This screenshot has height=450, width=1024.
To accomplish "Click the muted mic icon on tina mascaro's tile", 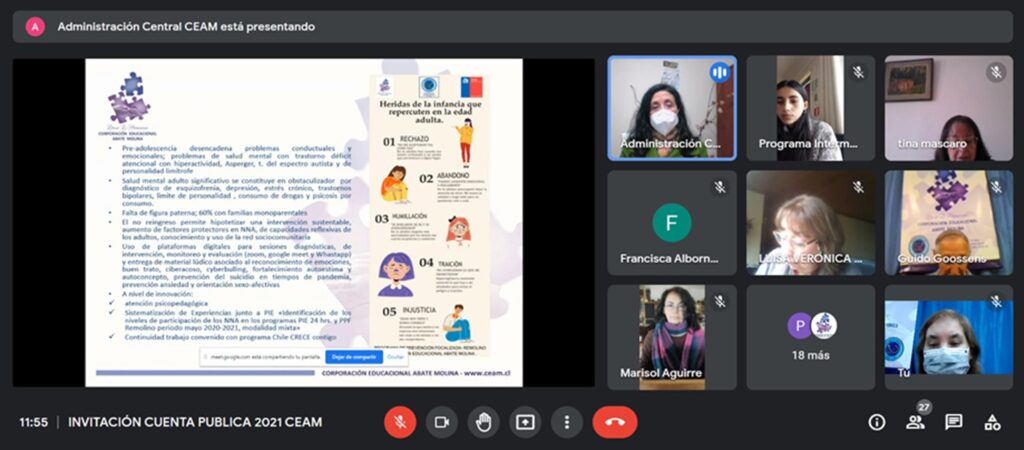I will pyautogui.click(x=995, y=72).
